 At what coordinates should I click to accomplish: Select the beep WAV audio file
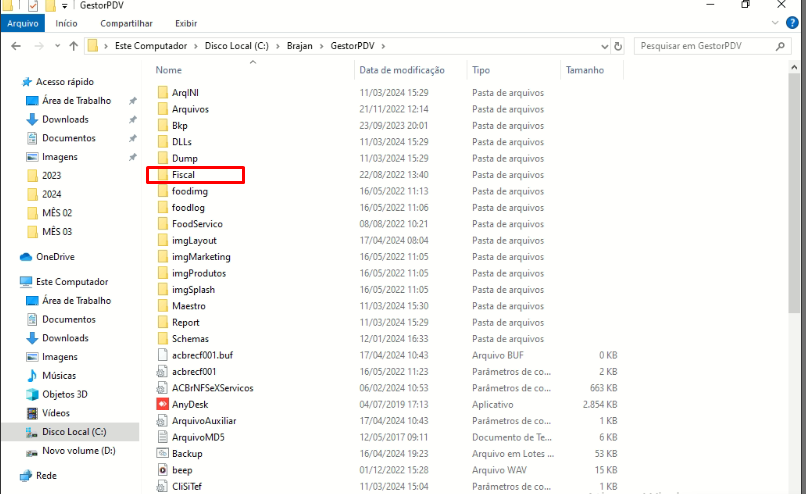(182, 470)
